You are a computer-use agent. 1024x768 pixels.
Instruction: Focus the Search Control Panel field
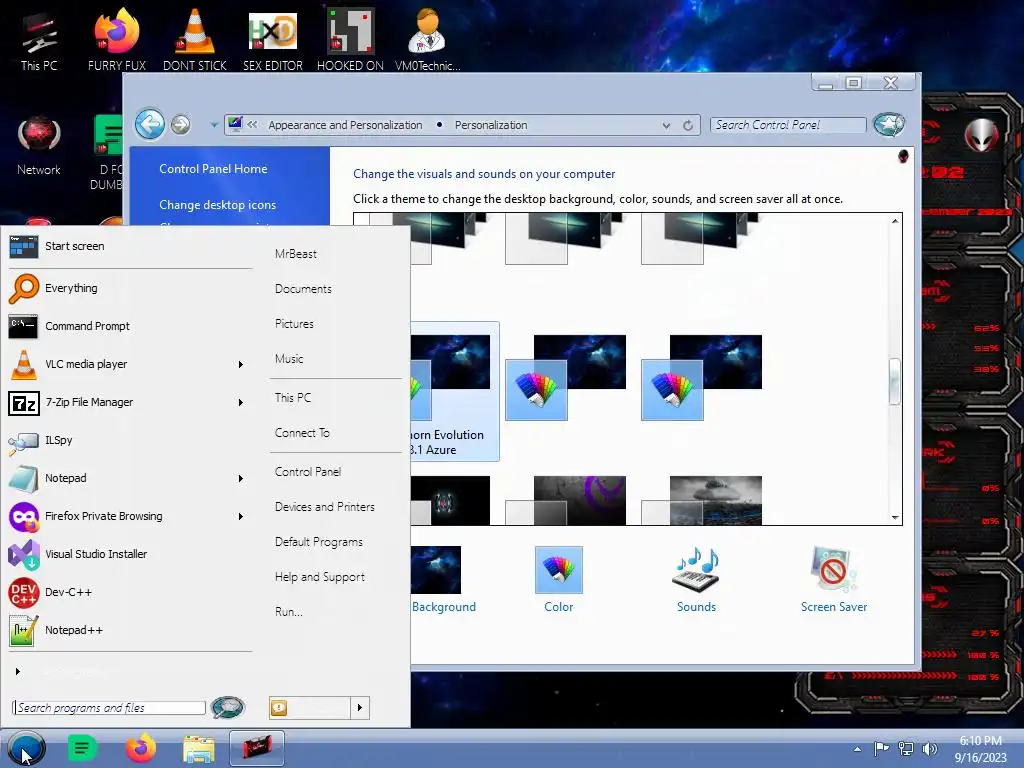(x=788, y=125)
